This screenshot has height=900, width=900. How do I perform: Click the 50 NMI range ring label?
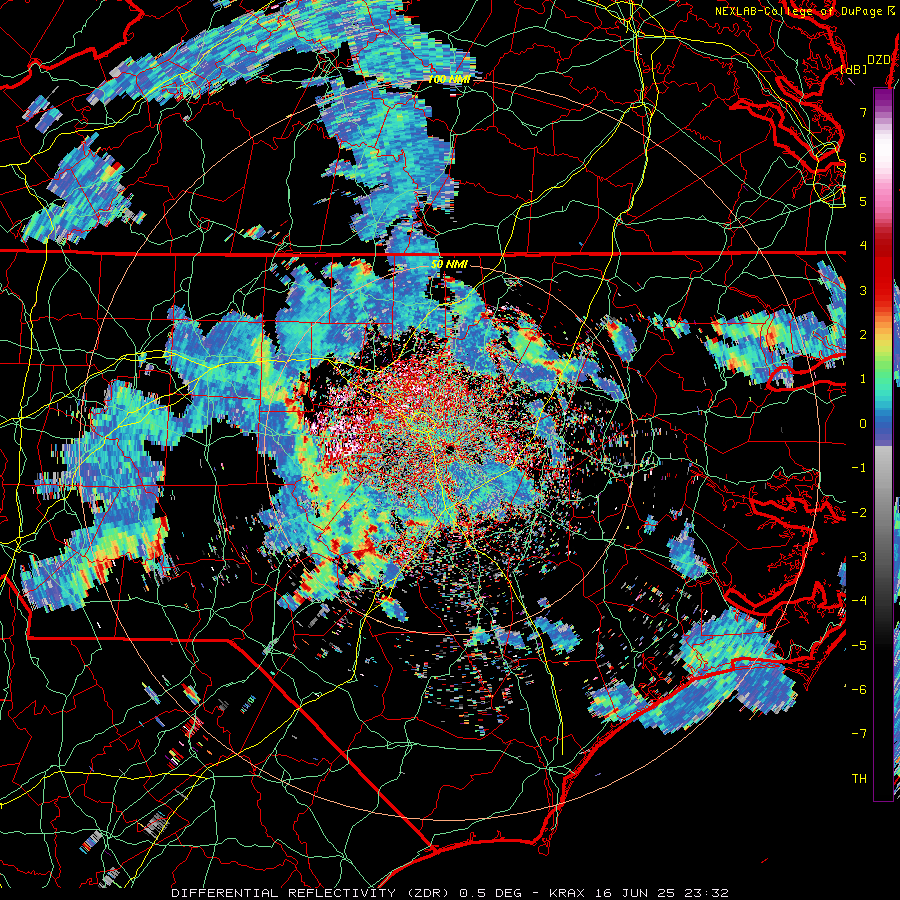[x=449, y=264]
